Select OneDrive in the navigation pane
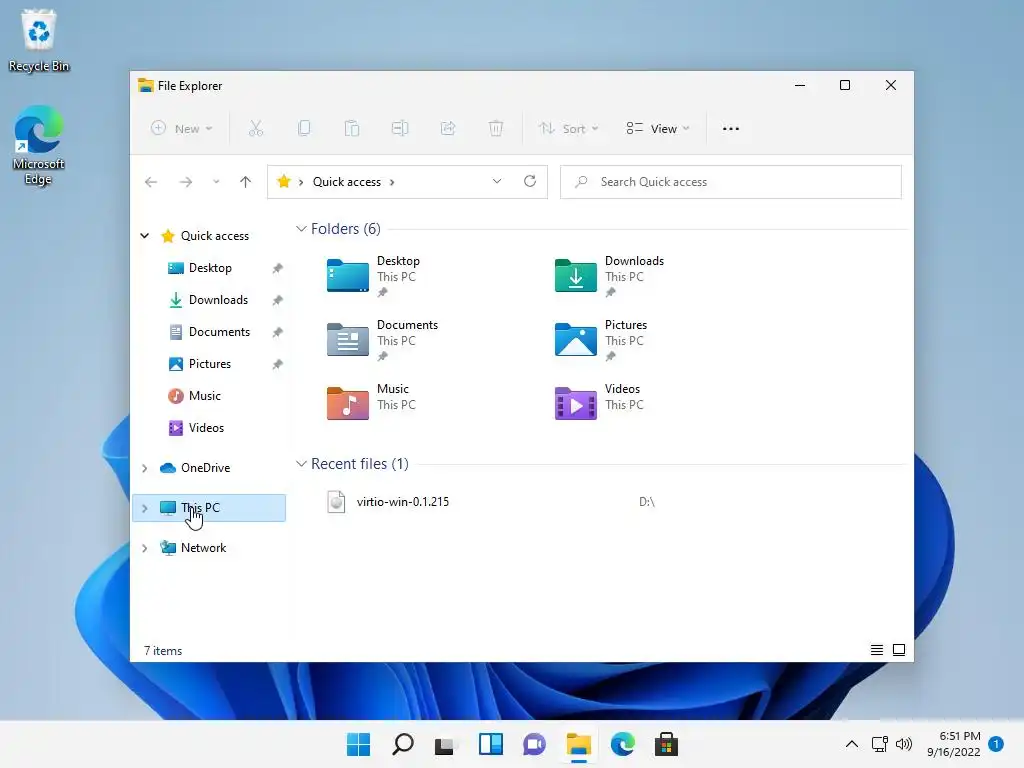The width and height of the screenshot is (1024, 768). tap(205, 468)
